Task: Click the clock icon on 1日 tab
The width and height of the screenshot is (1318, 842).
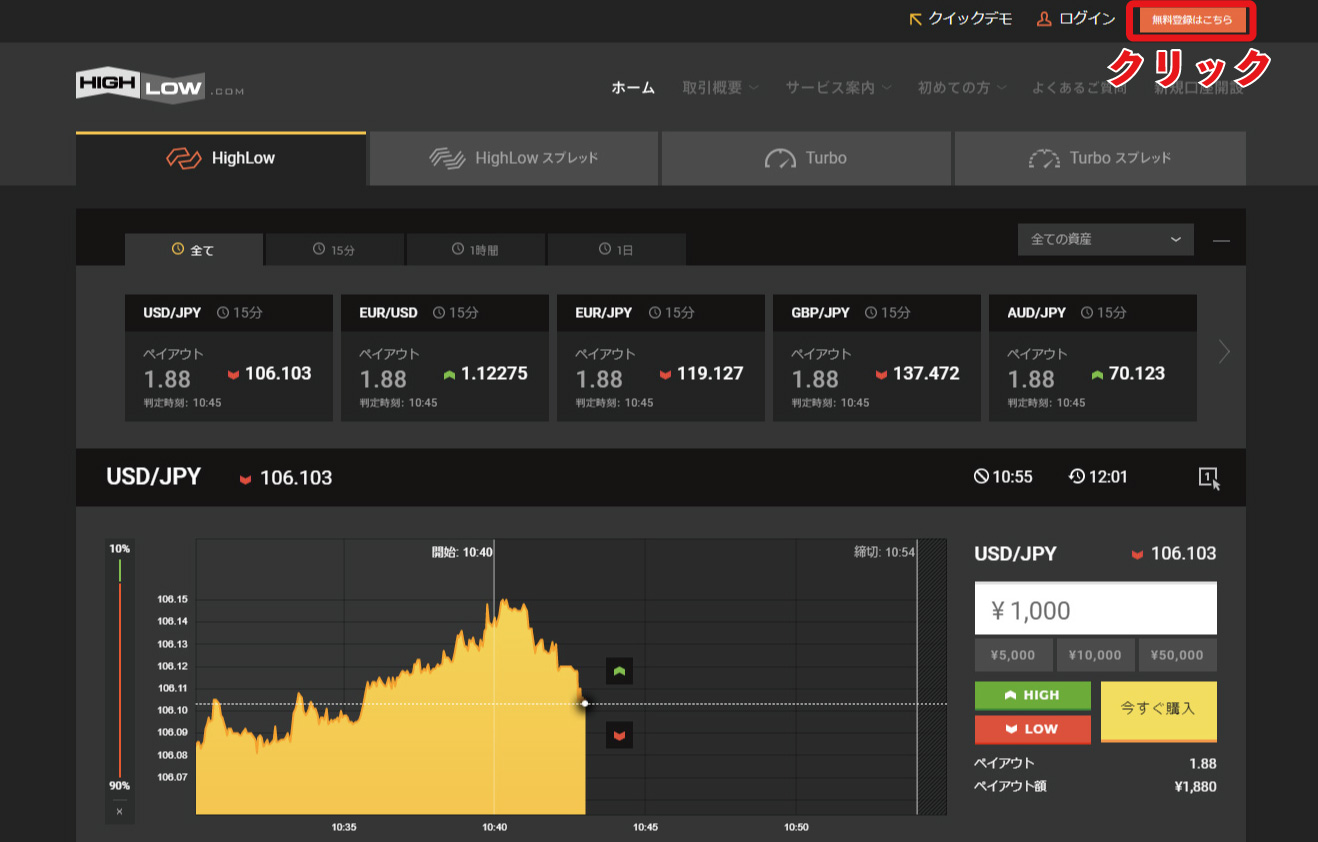Action: pos(605,249)
